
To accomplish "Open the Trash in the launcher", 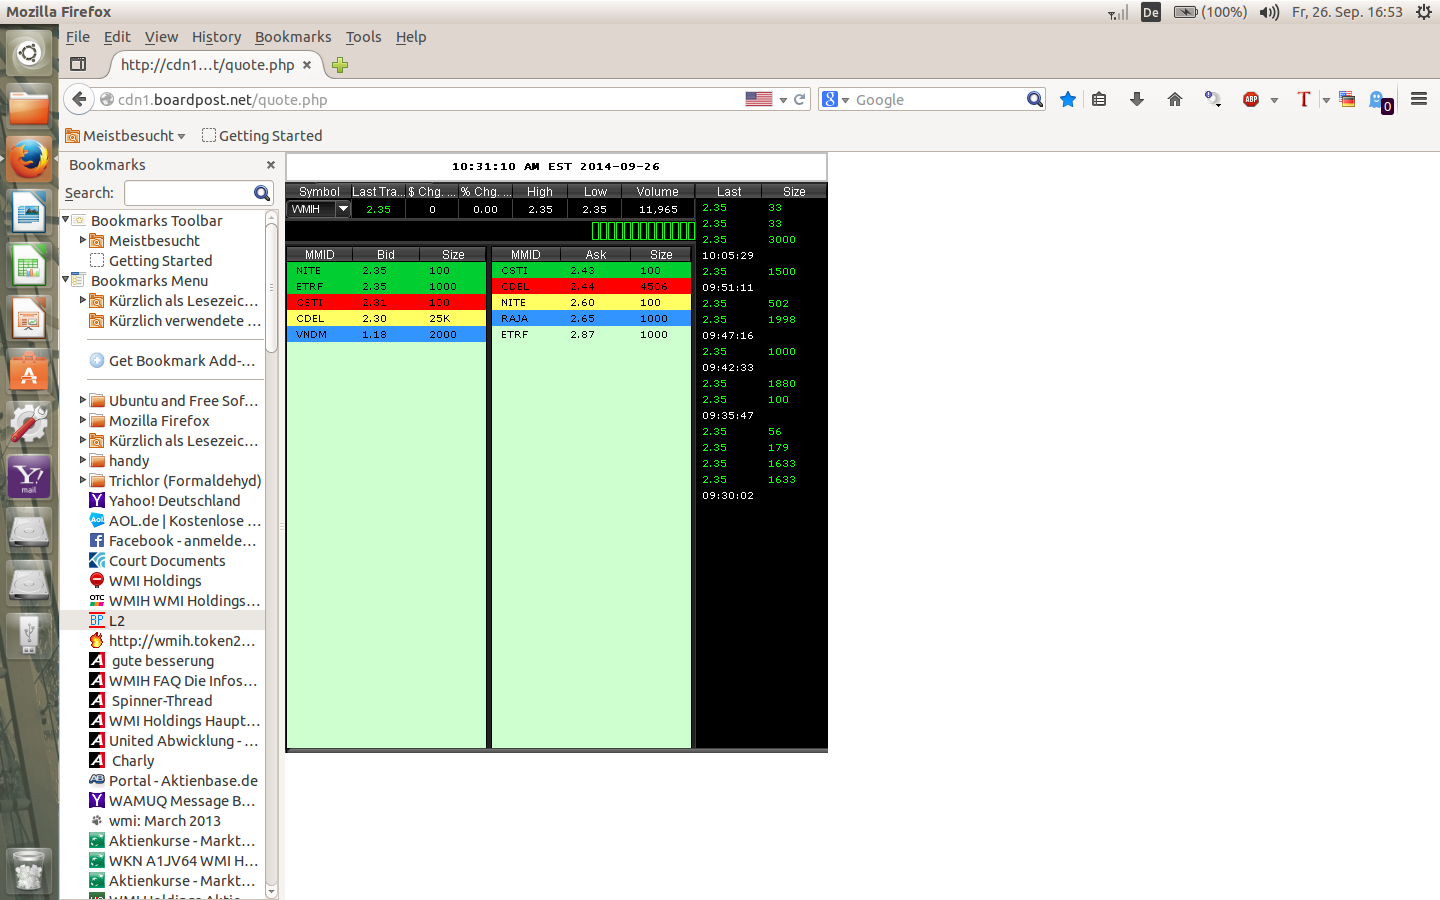I will pos(29,871).
